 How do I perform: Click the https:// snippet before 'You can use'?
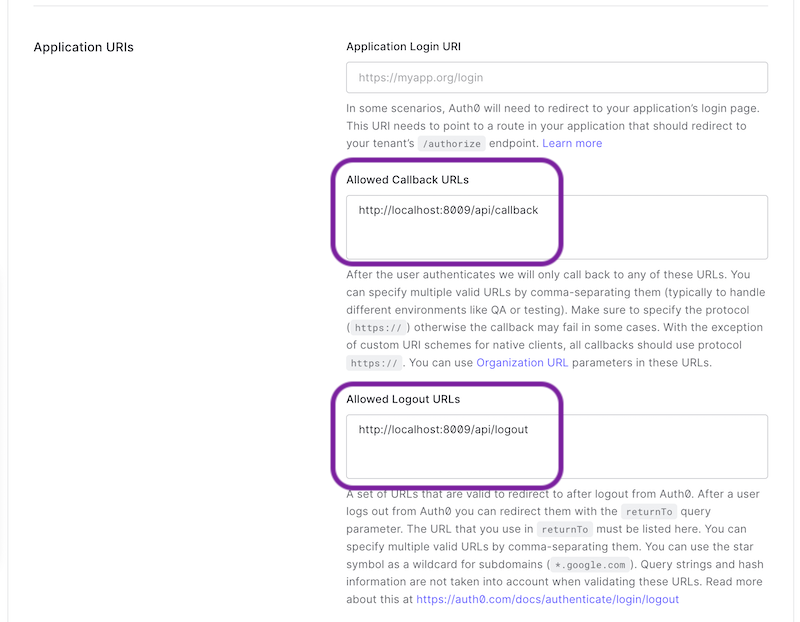tap(374, 363)
